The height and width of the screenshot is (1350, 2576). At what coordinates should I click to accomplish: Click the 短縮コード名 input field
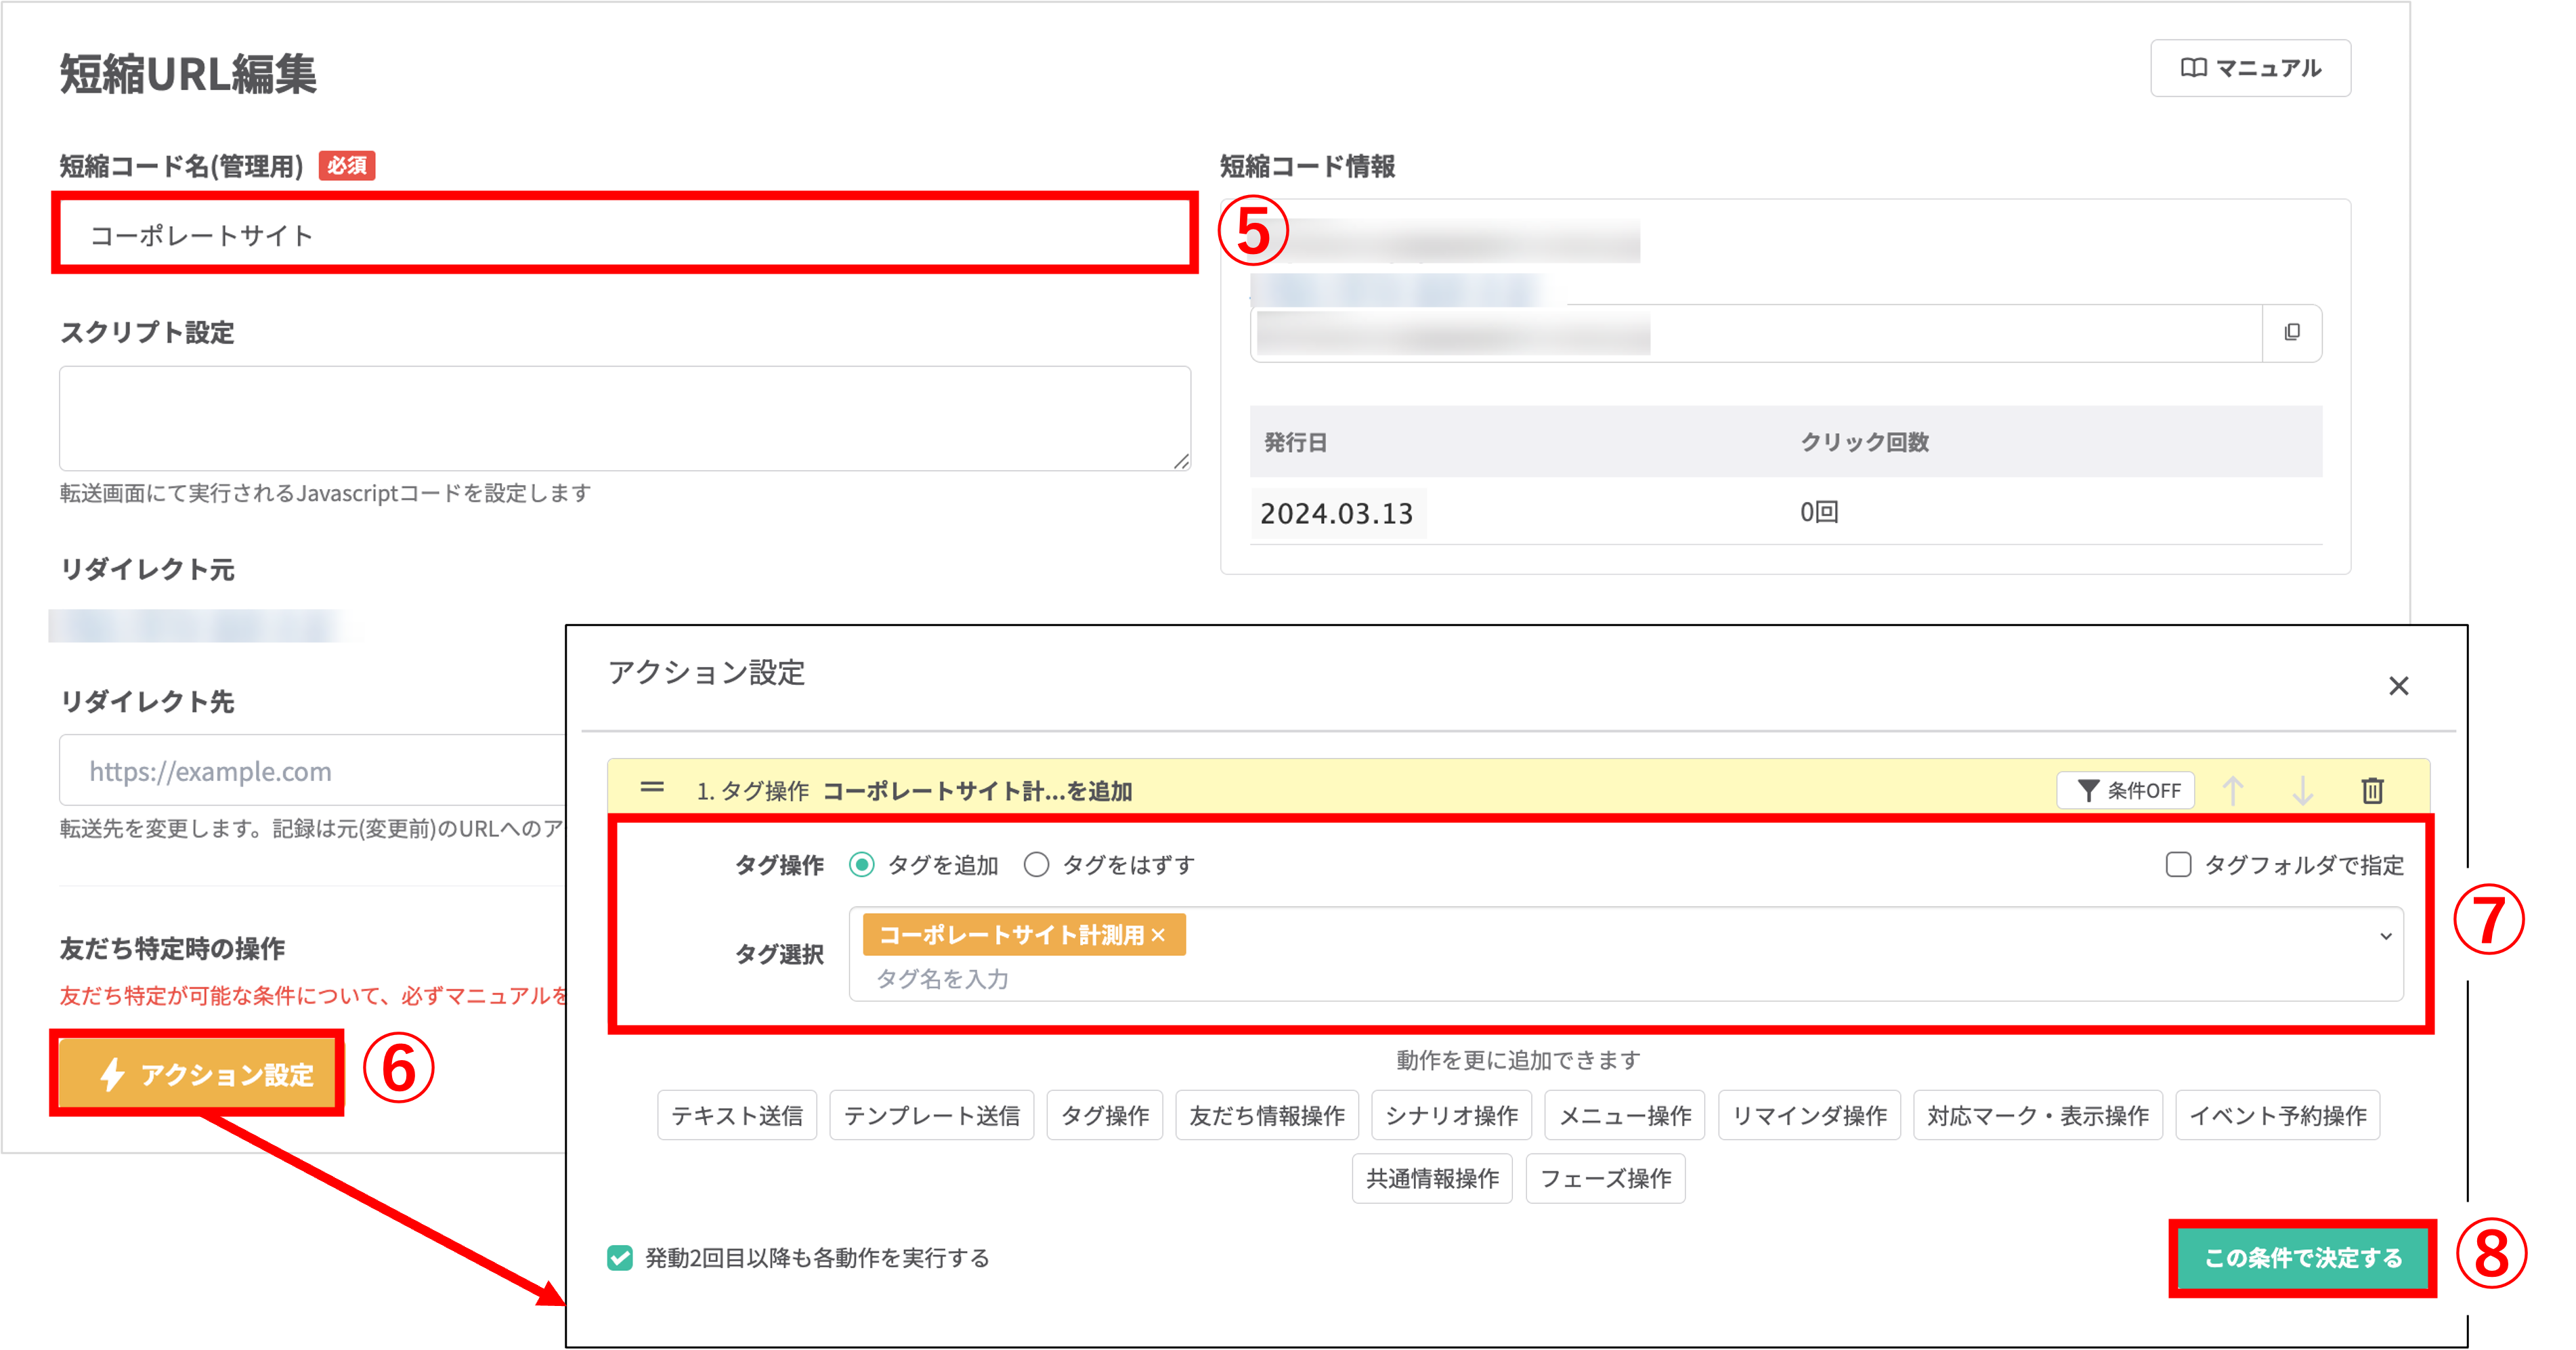click(624, 235)
